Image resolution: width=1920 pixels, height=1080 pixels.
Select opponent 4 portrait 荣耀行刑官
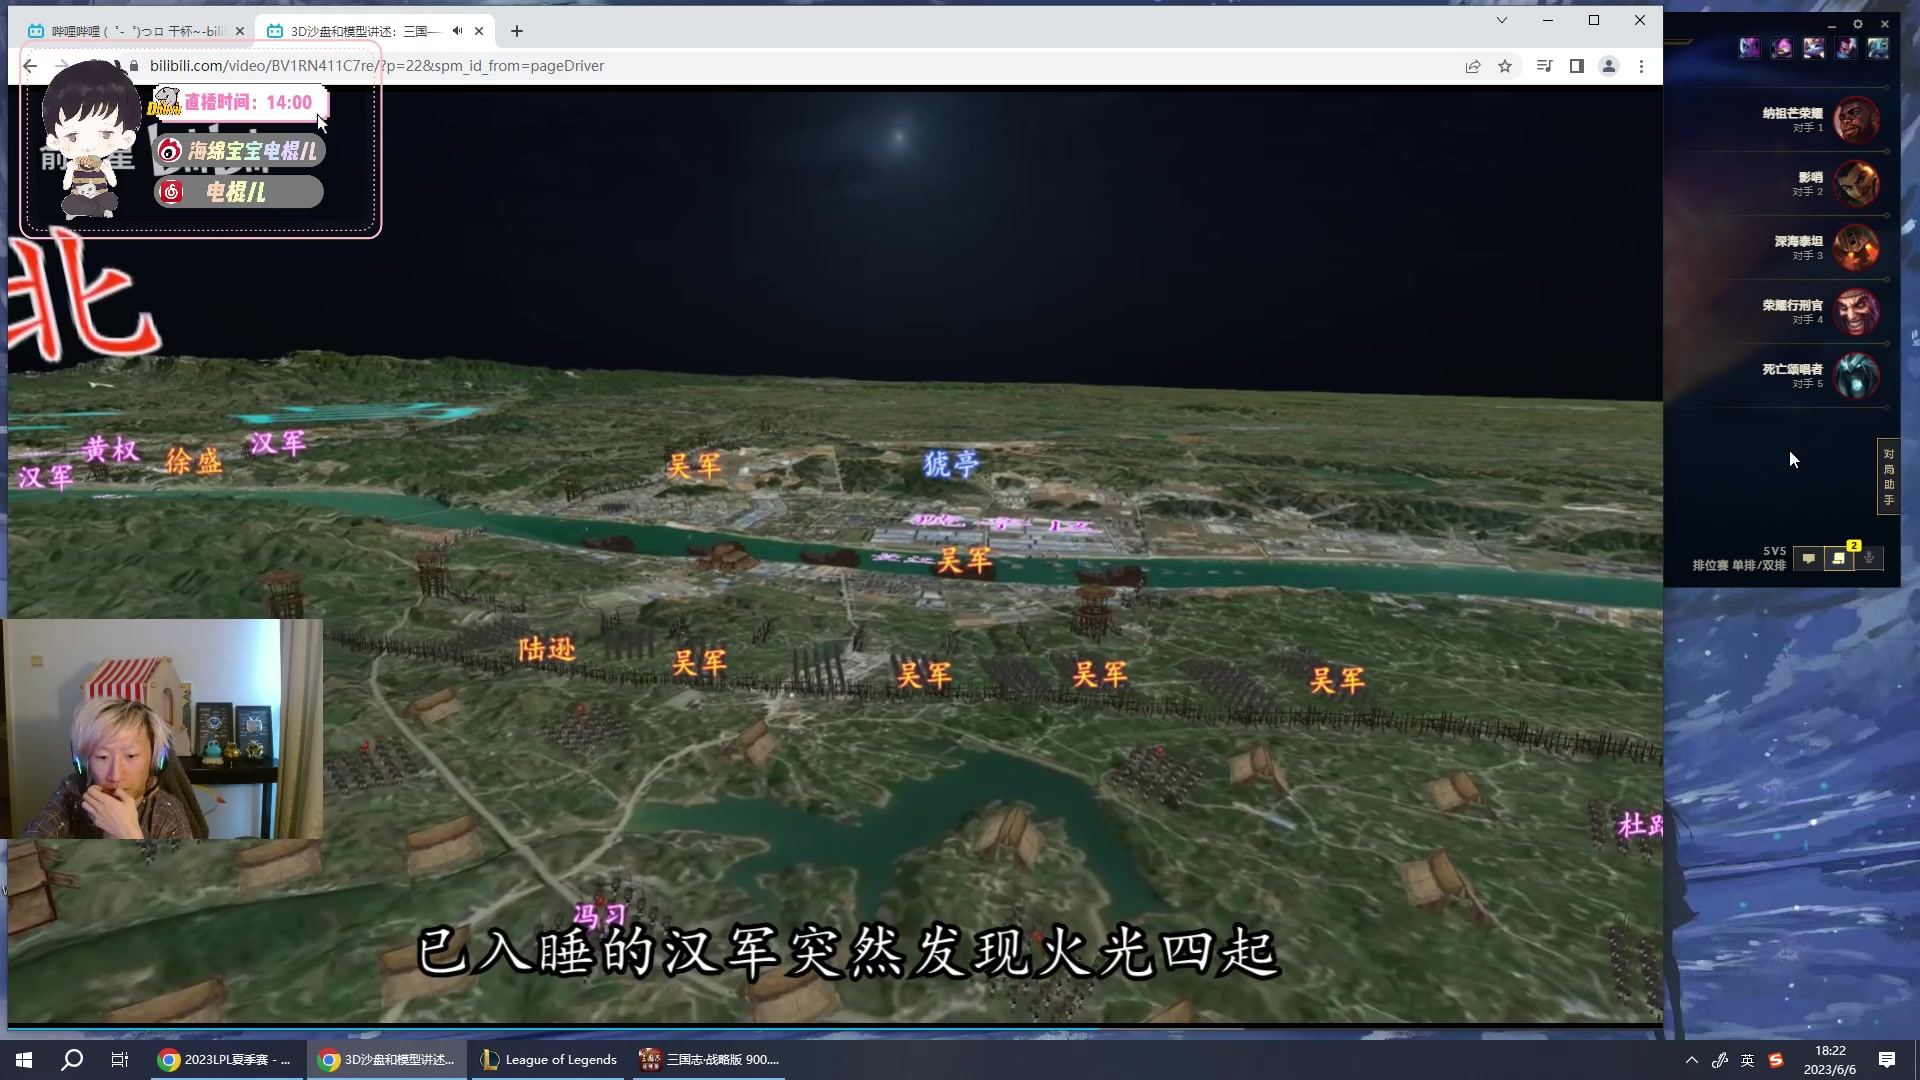pos(1857,312)
